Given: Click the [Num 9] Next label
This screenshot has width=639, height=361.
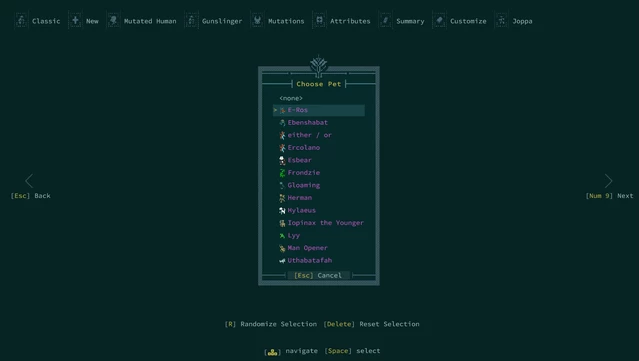Looking at the screenshot, I should [609, 196].
